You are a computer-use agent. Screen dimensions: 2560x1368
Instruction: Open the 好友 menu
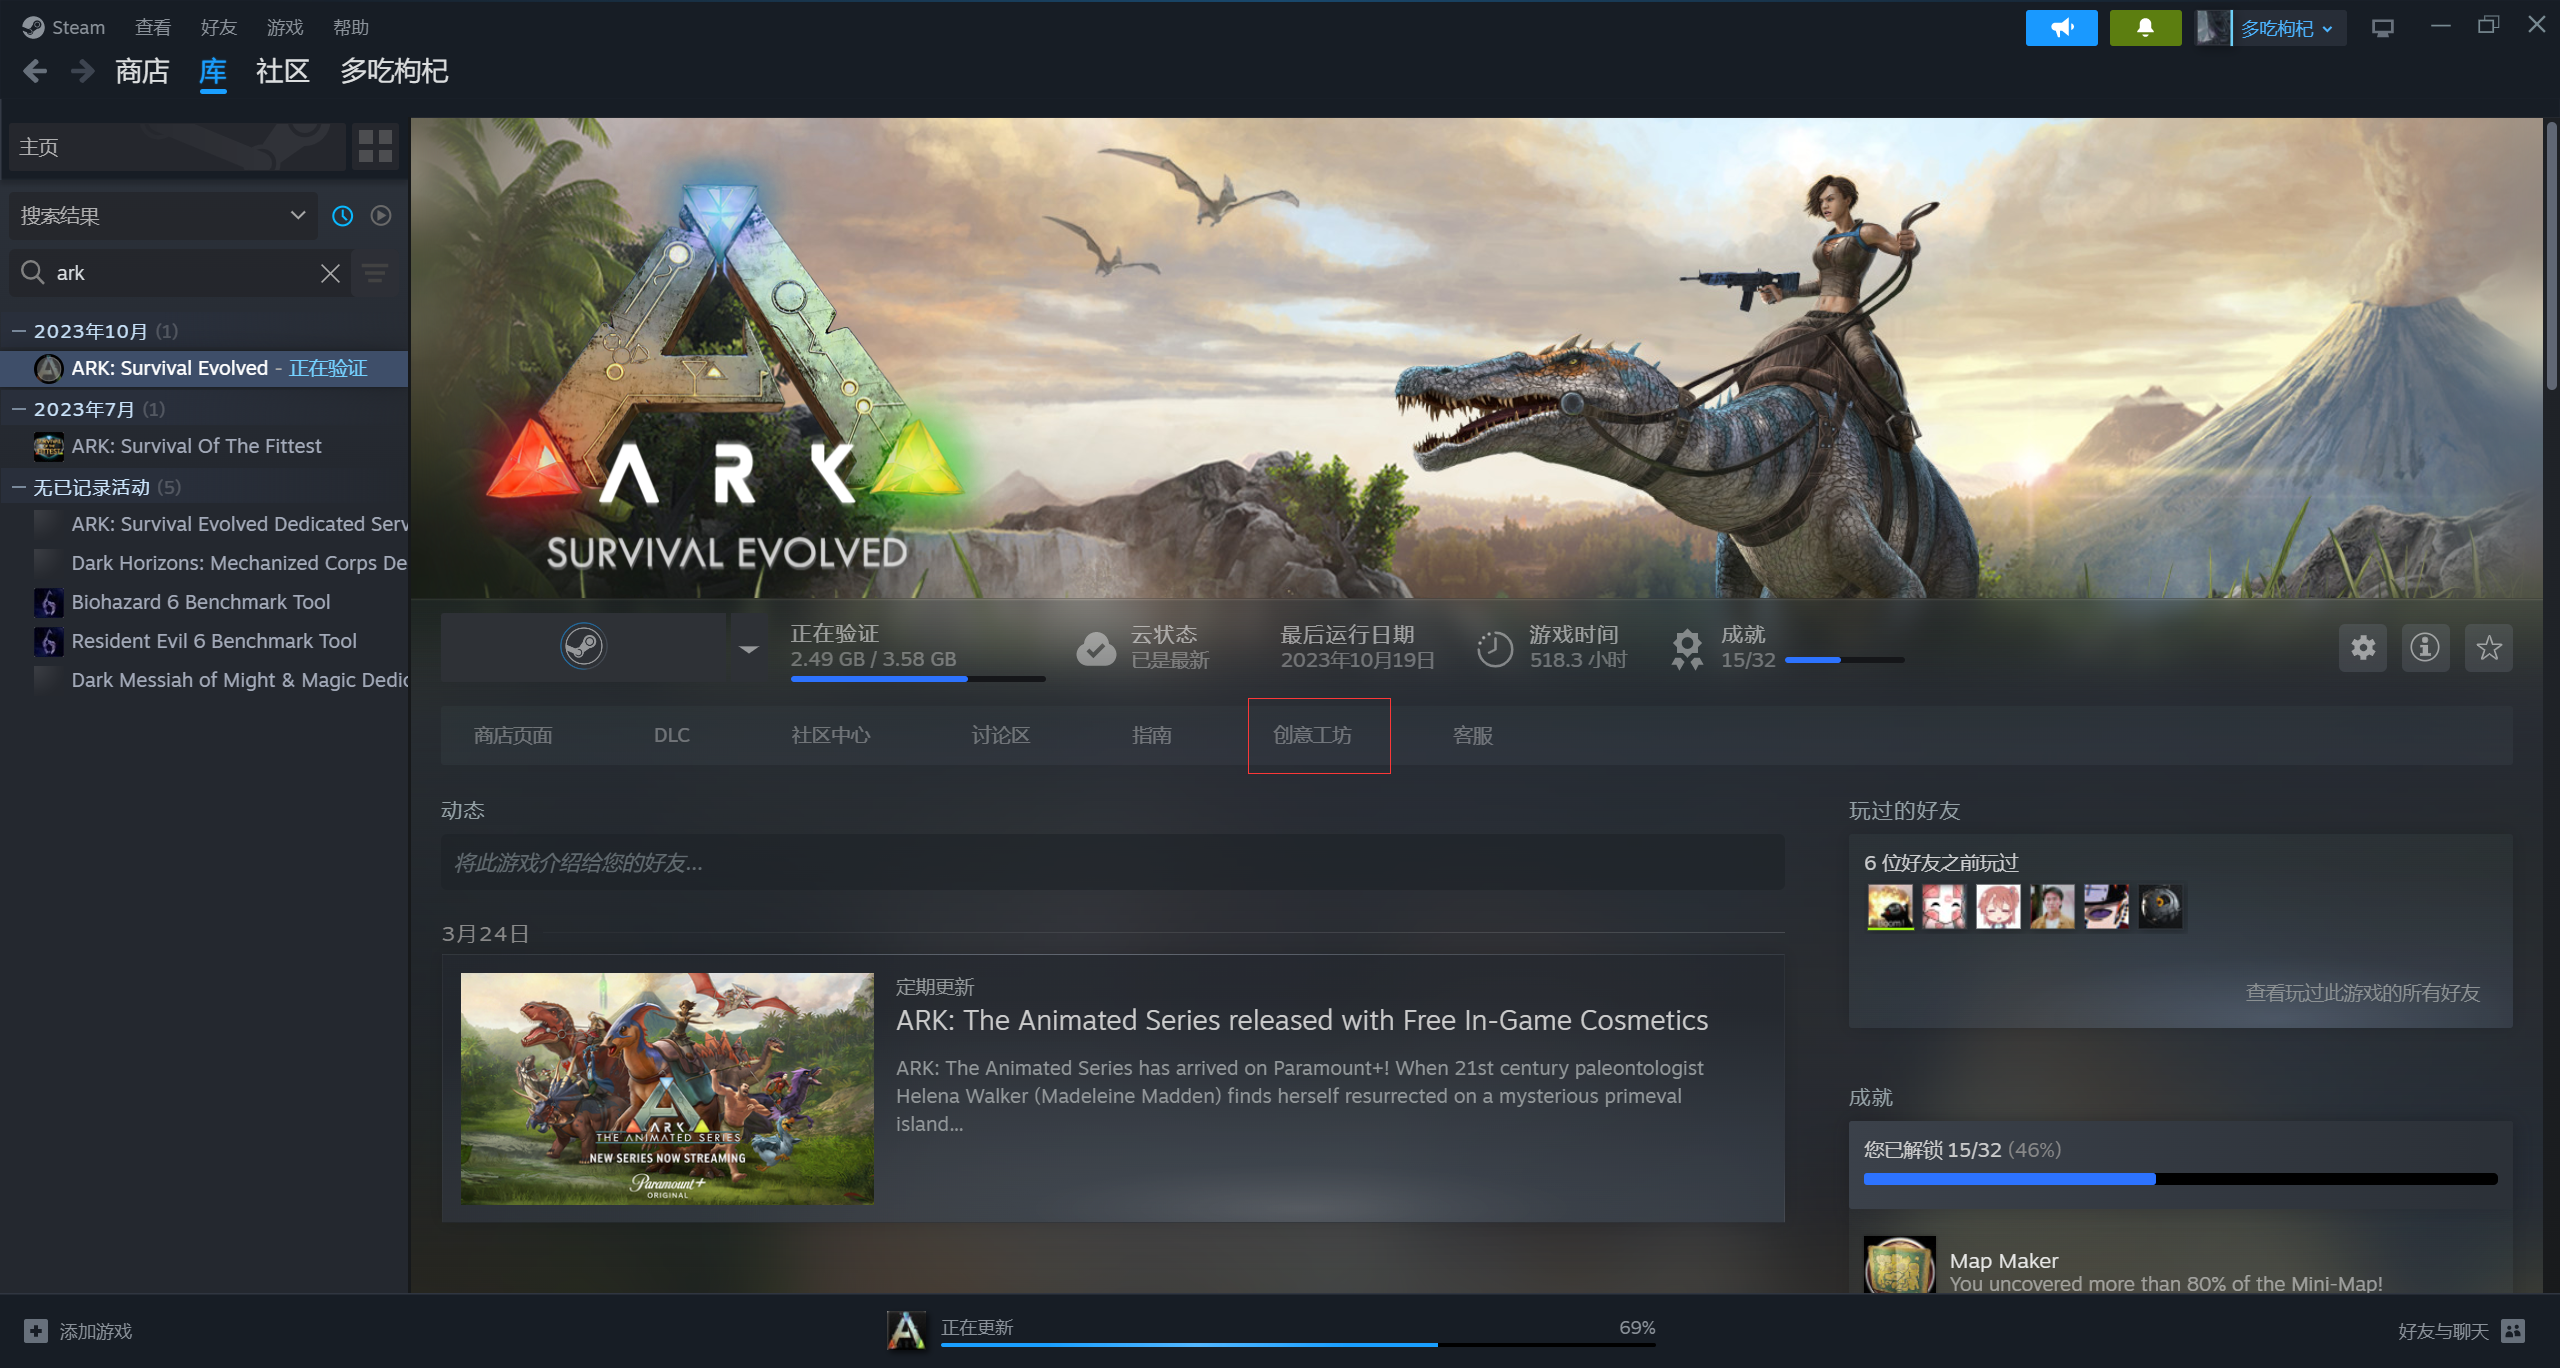[x=218, y=28]
